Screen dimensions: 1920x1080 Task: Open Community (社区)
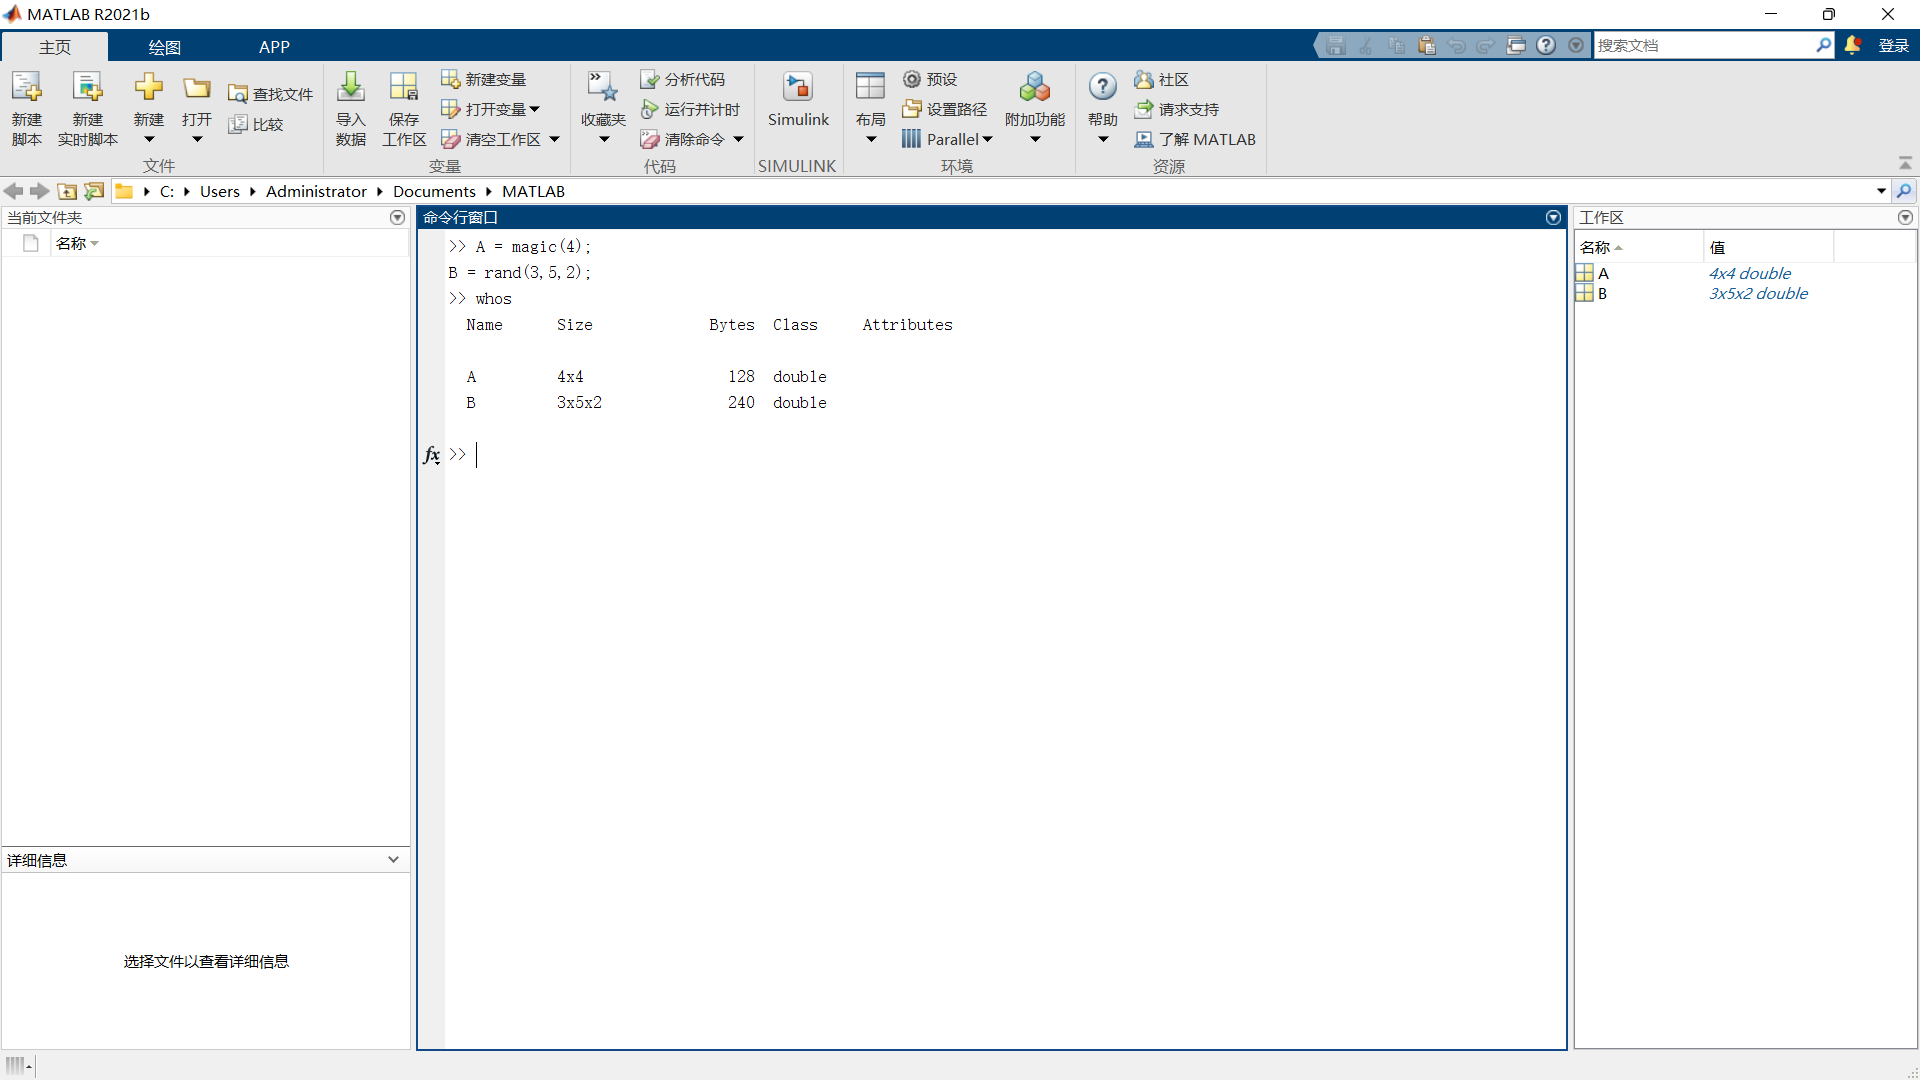tap(1161, 79)
